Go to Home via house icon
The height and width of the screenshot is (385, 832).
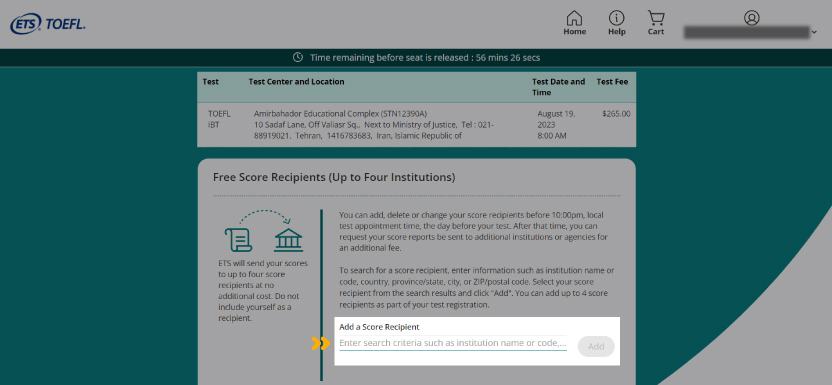click(574, 18)
